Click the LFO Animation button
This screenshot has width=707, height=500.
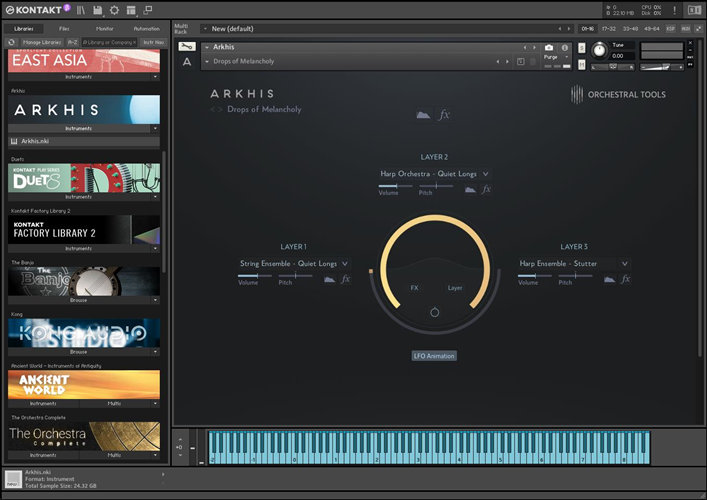point(434,355)
